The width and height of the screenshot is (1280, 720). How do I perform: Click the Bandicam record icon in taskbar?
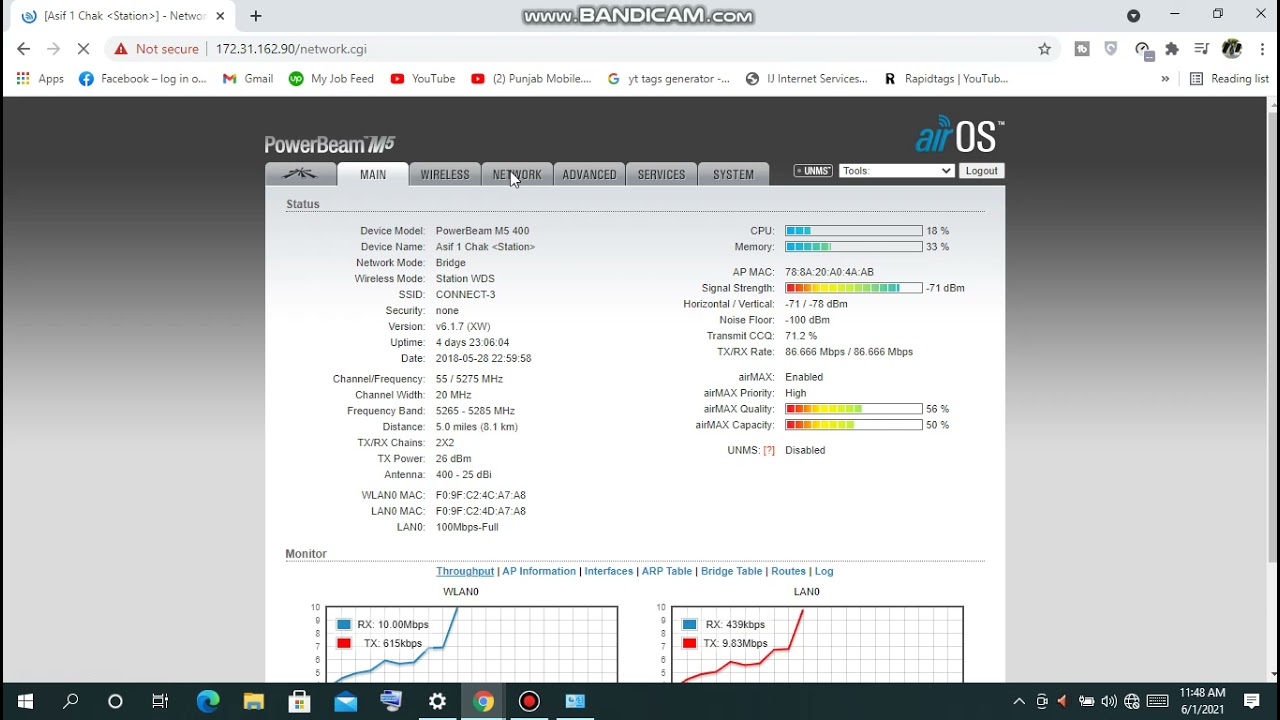pos(529,701)
